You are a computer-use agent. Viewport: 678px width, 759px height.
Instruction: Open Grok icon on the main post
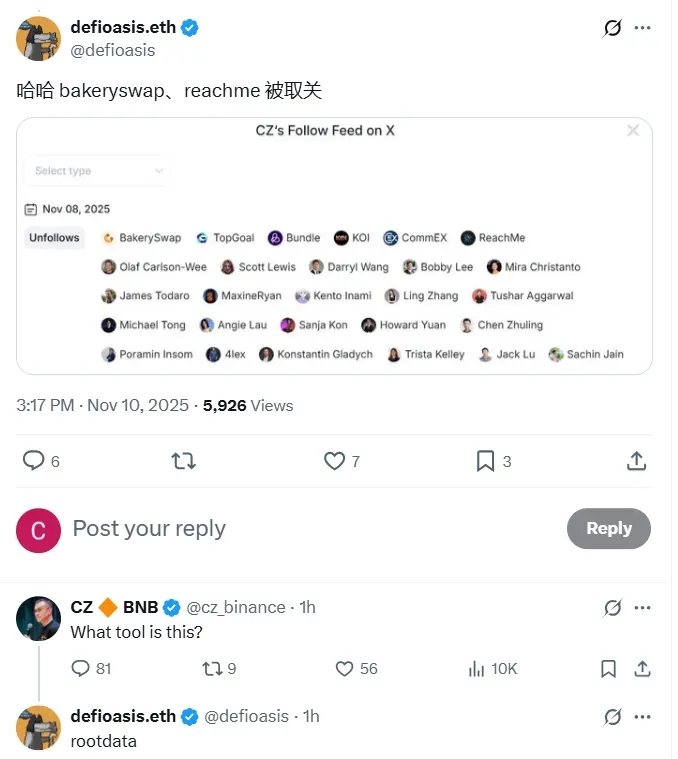tap(613, 28)
